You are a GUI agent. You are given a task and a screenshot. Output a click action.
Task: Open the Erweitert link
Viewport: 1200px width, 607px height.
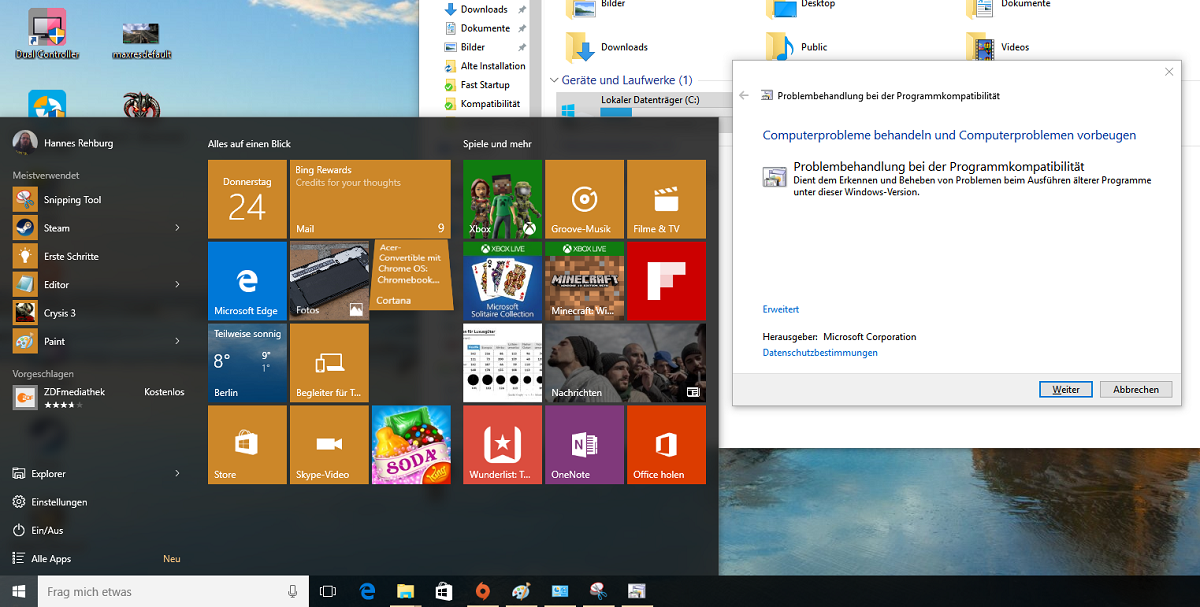781,310
